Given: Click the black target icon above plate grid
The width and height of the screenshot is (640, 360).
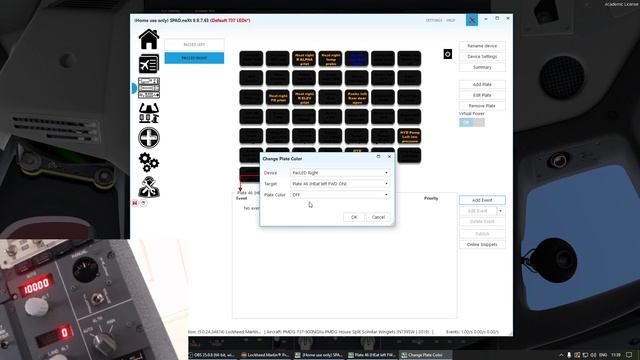Looking at the screenshot, I should [448, 54].
